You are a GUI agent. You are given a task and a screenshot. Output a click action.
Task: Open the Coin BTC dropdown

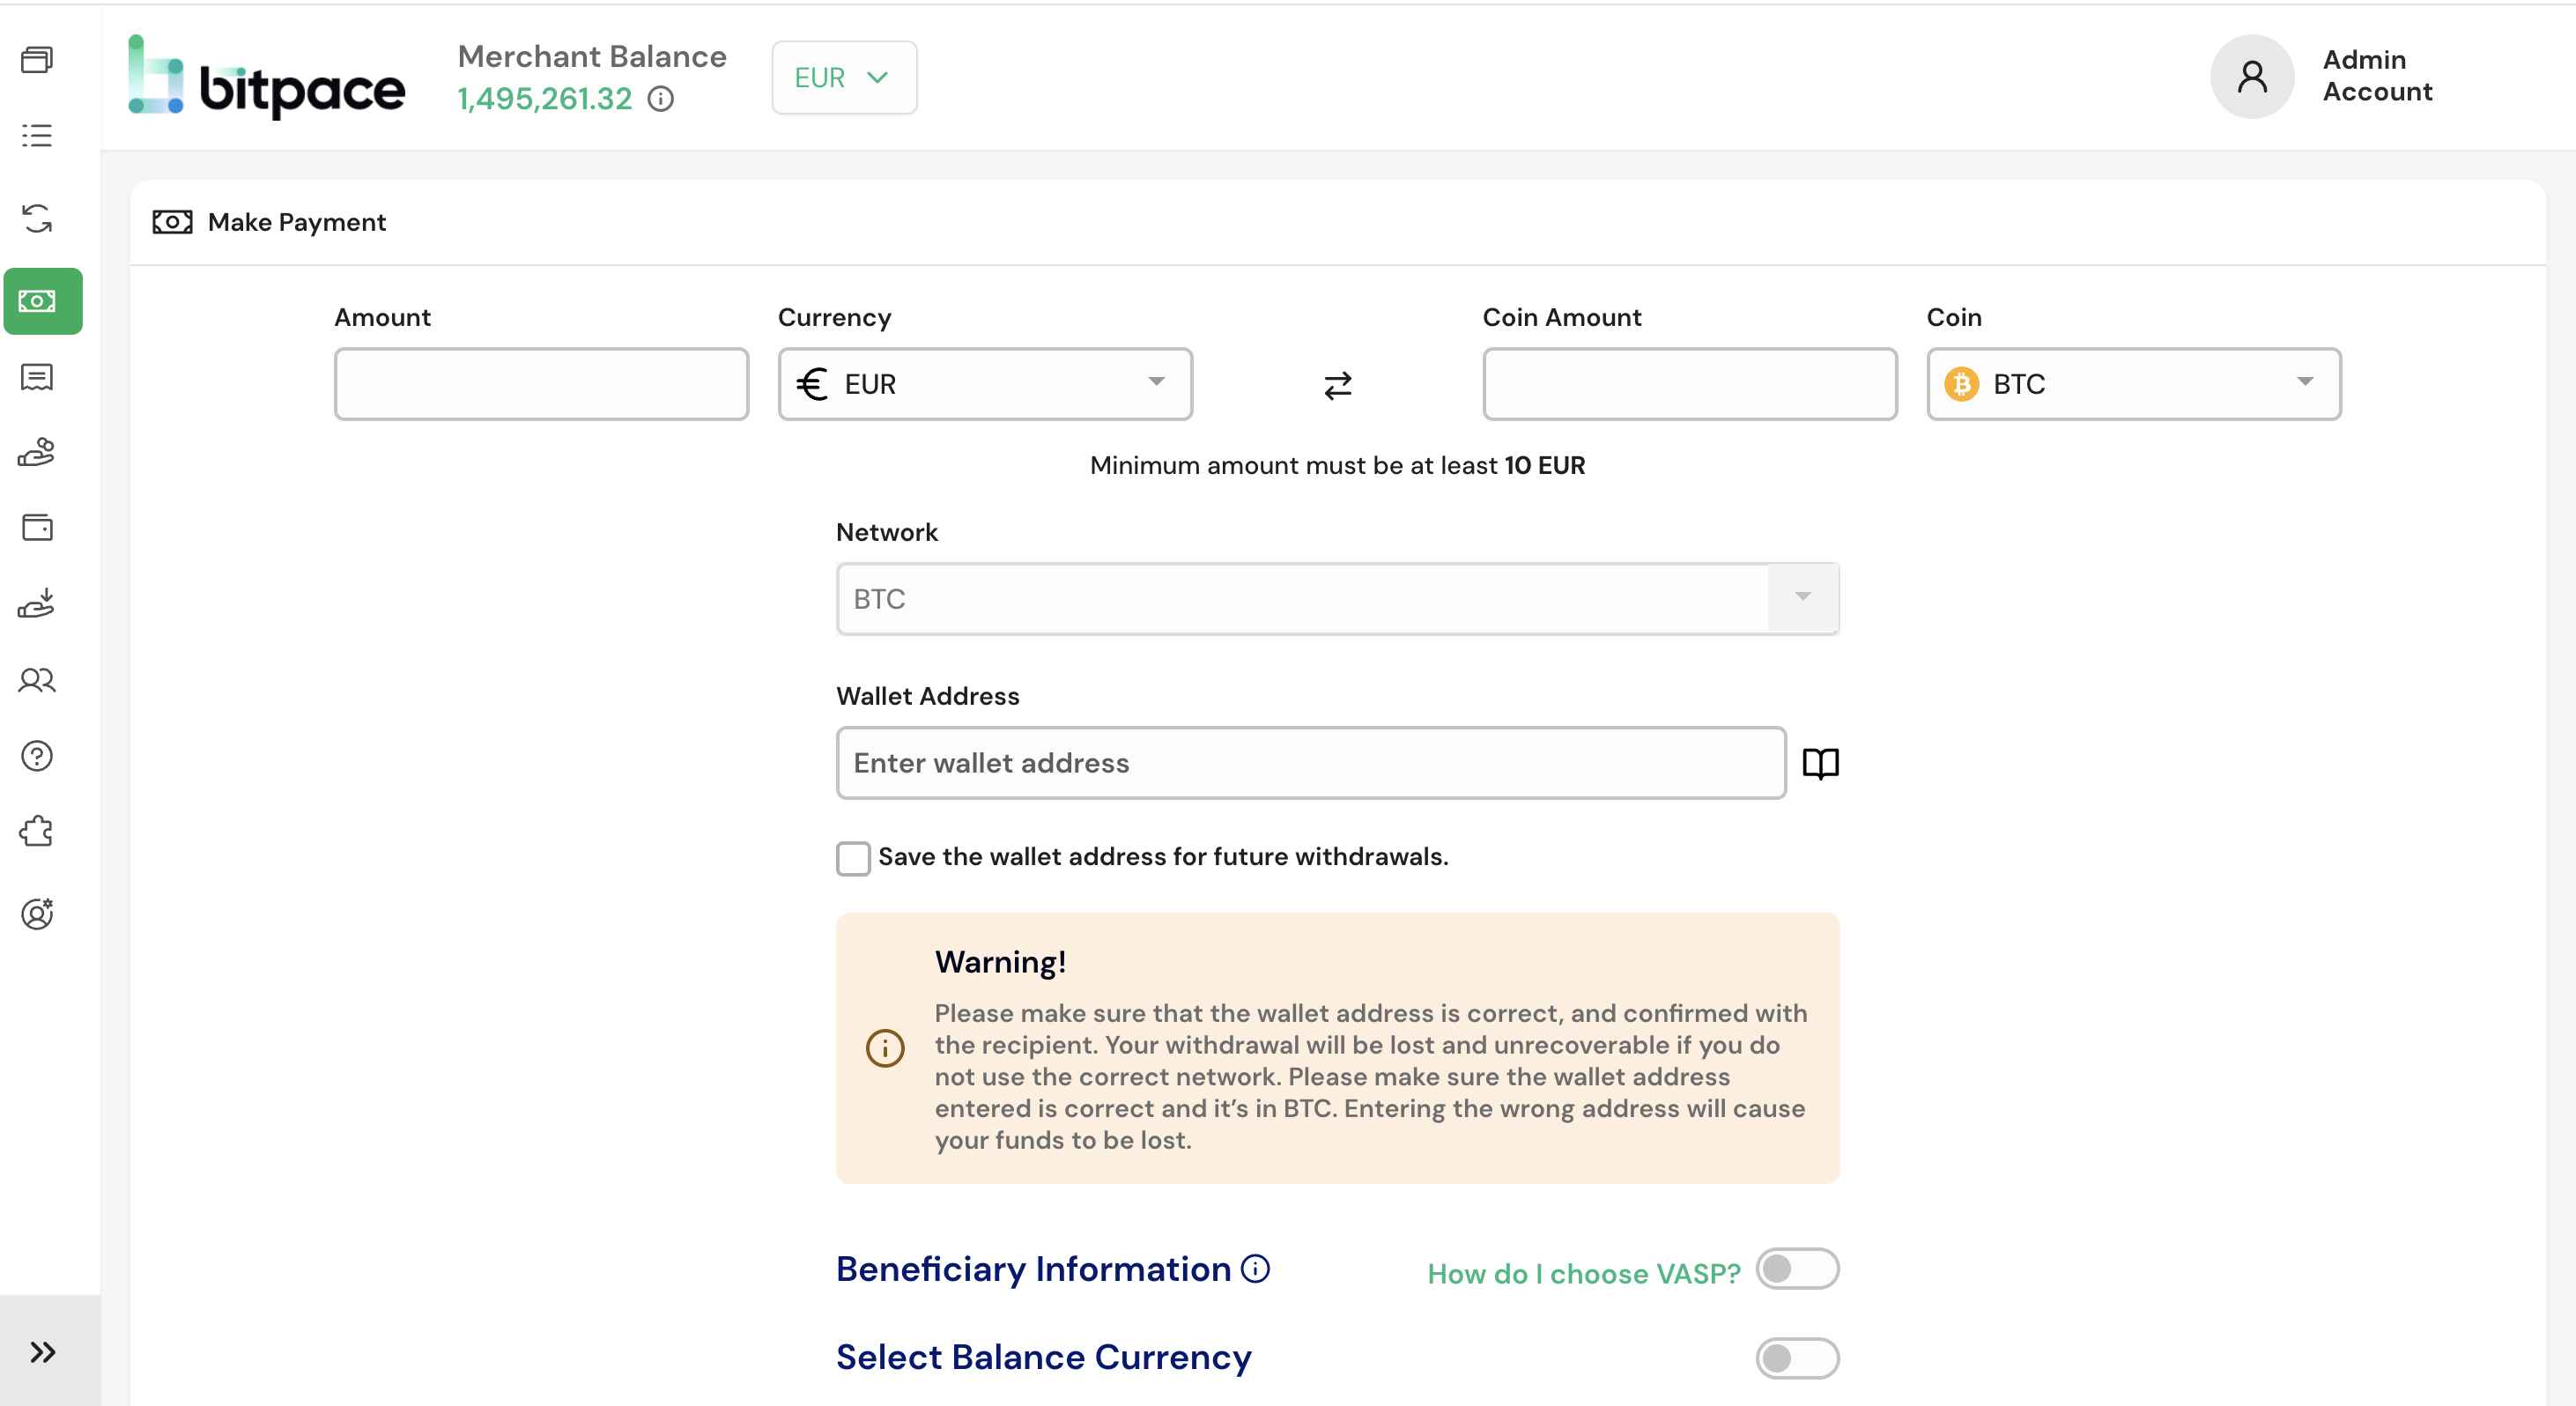click(2133, 384)
